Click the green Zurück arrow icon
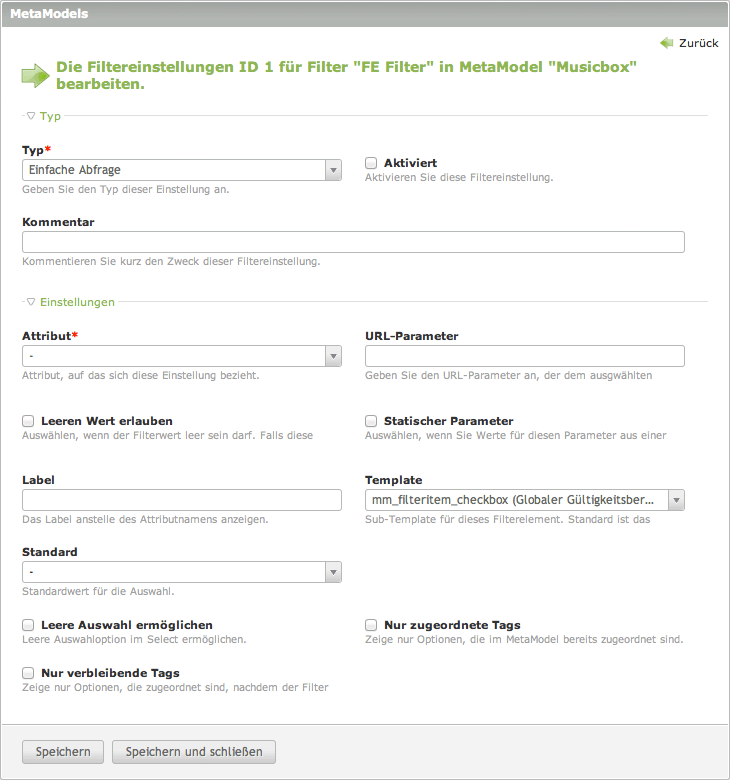 (x=666, y=43)
